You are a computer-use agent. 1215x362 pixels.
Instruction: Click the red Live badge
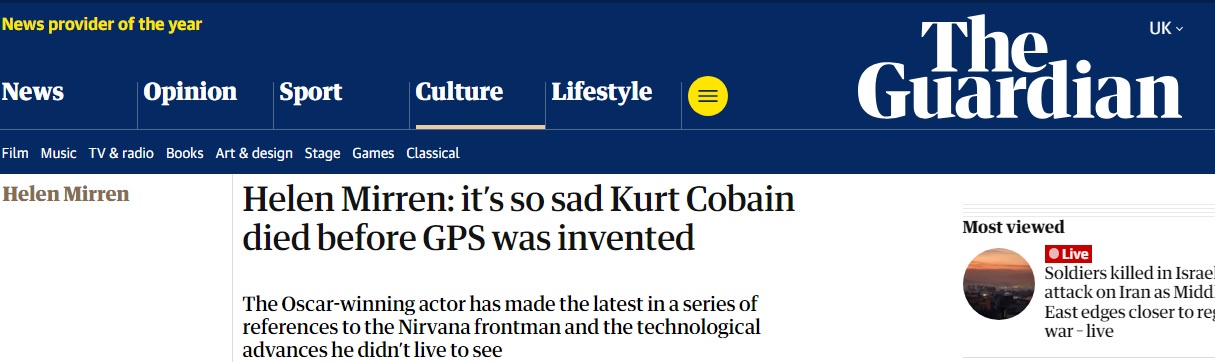pos(1068,254)
